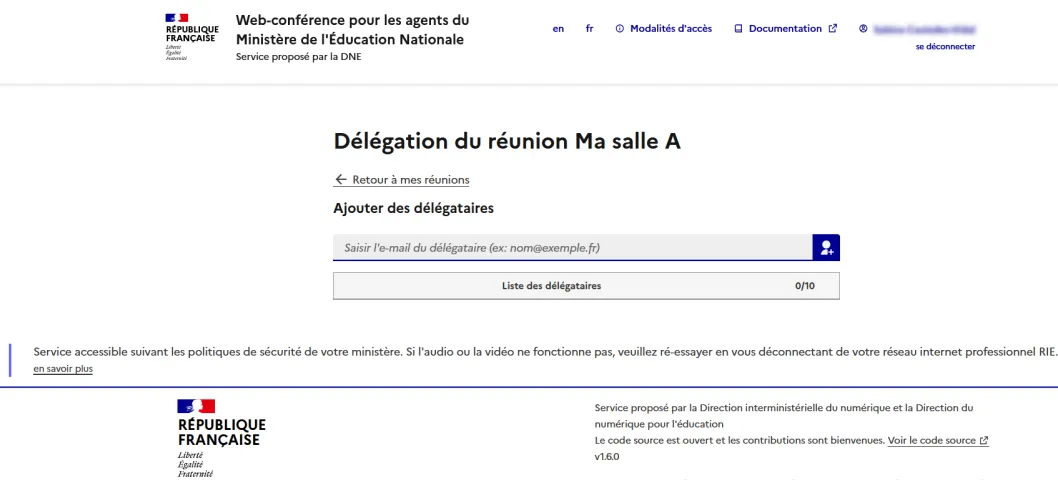The width and height of the screenshot is (1058, 480).
Task: Click the Délégation du réunion Ma salle A heading
Action: click(x=507, y=142)
